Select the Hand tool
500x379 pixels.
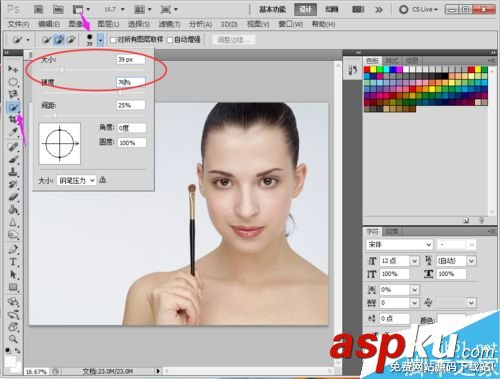(13, 327)
